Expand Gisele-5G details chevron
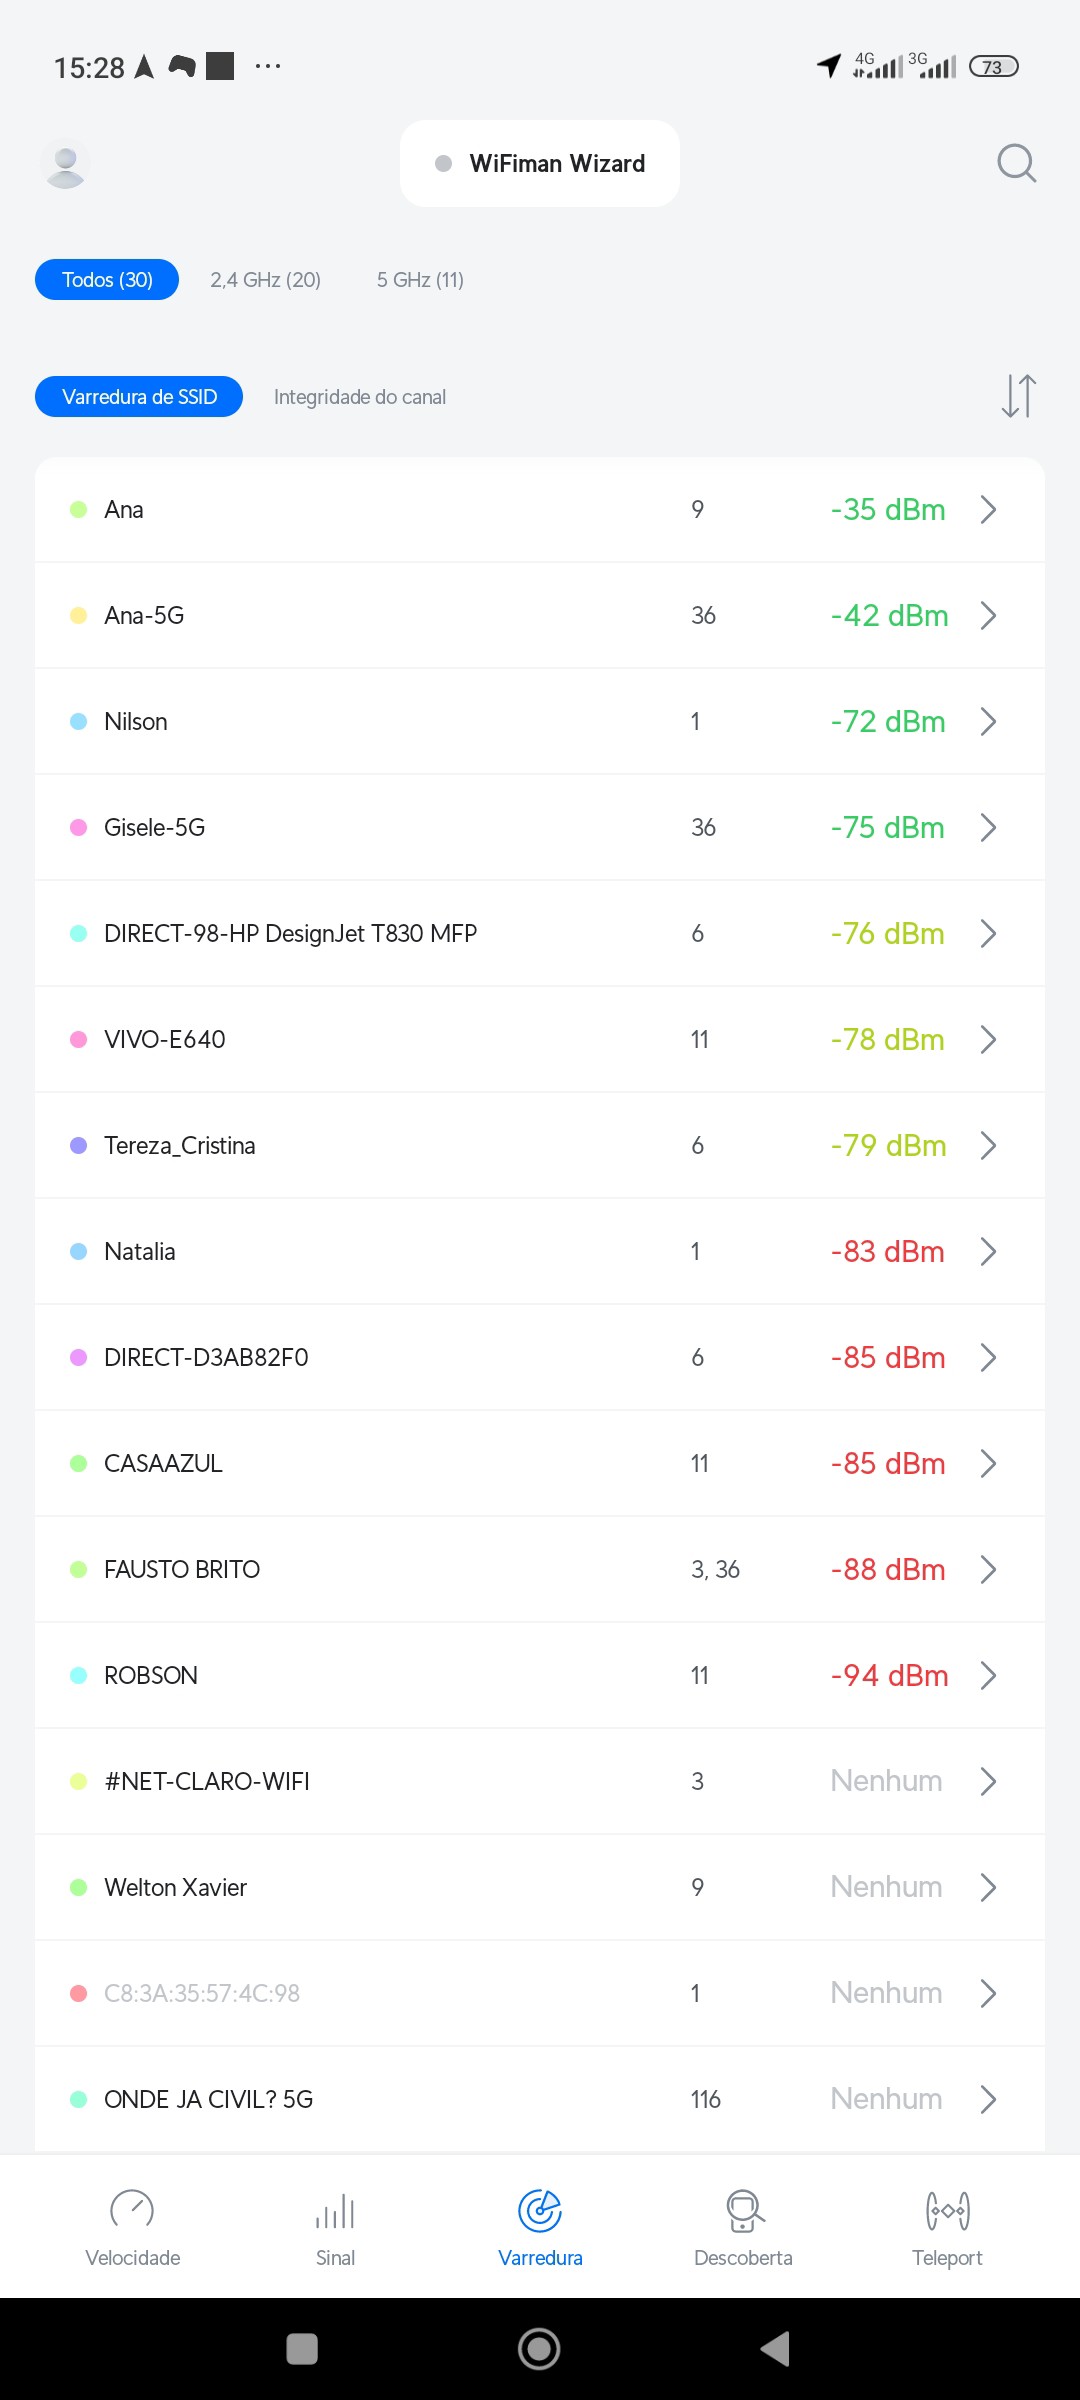The image size is (1080, 2400). (x=988, y=828)
